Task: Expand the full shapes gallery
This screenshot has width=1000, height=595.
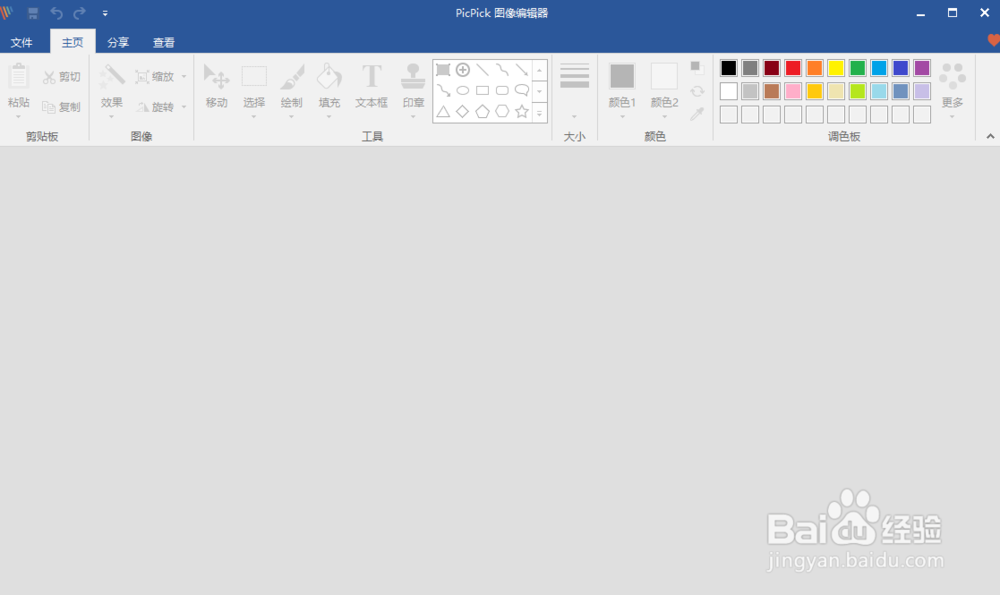Action: tap(540, 113)
